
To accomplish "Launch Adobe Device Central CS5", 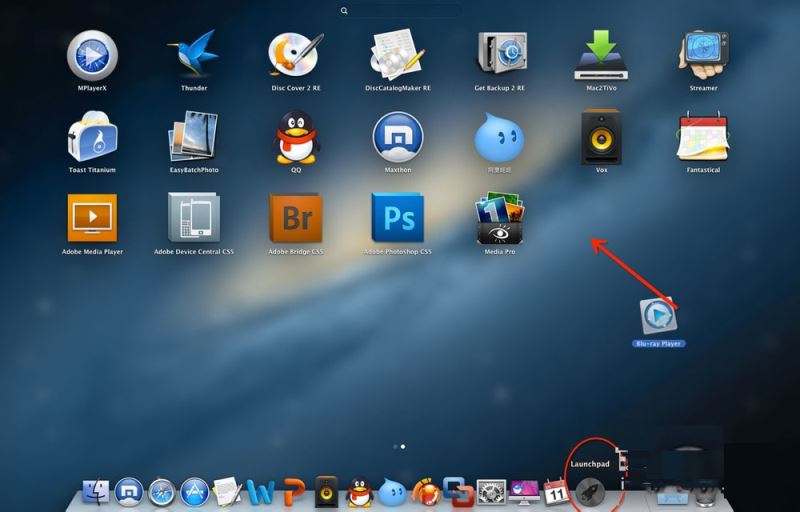I will pyautogui.click(x=194, y=217).
